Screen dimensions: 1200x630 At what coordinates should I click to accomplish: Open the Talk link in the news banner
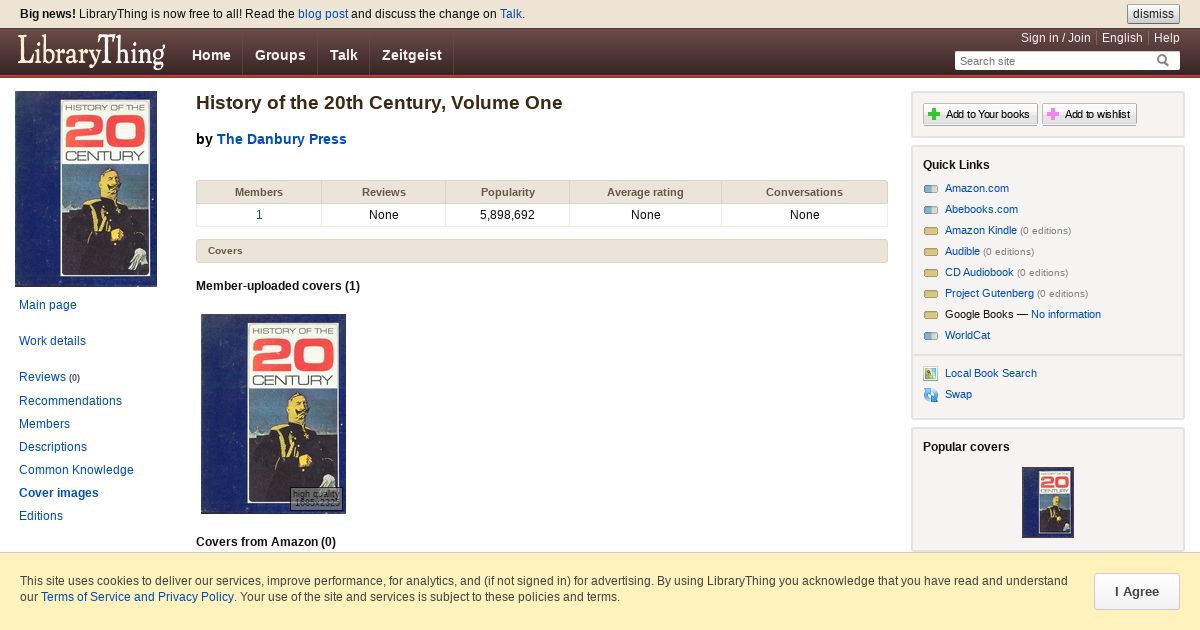pyautogui.click(x=511, y=14)
